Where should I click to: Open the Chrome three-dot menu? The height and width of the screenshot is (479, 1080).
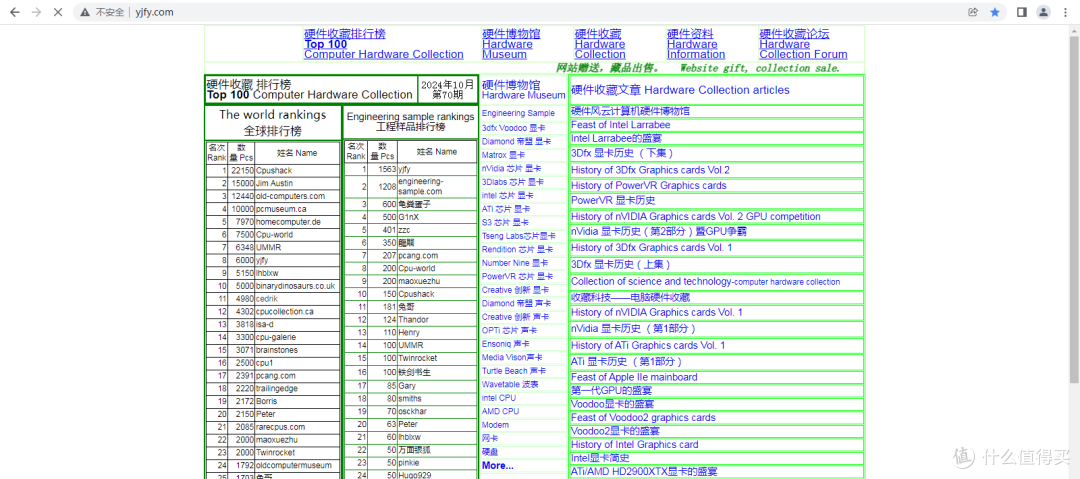tap(1065, 12)
